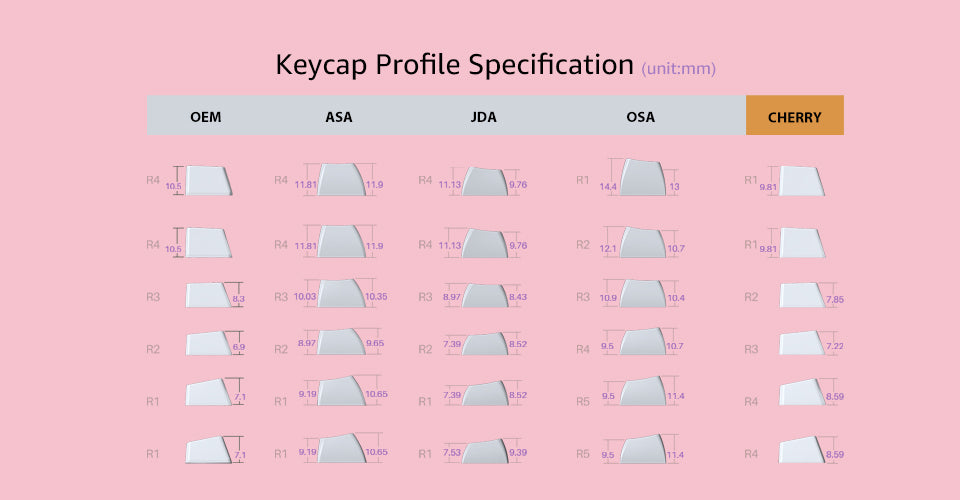Viewport: 960px width, 500px height.
Task: Select the Cherry R3 keycap labeled 7.22
Action: click(x=803, y=344)
